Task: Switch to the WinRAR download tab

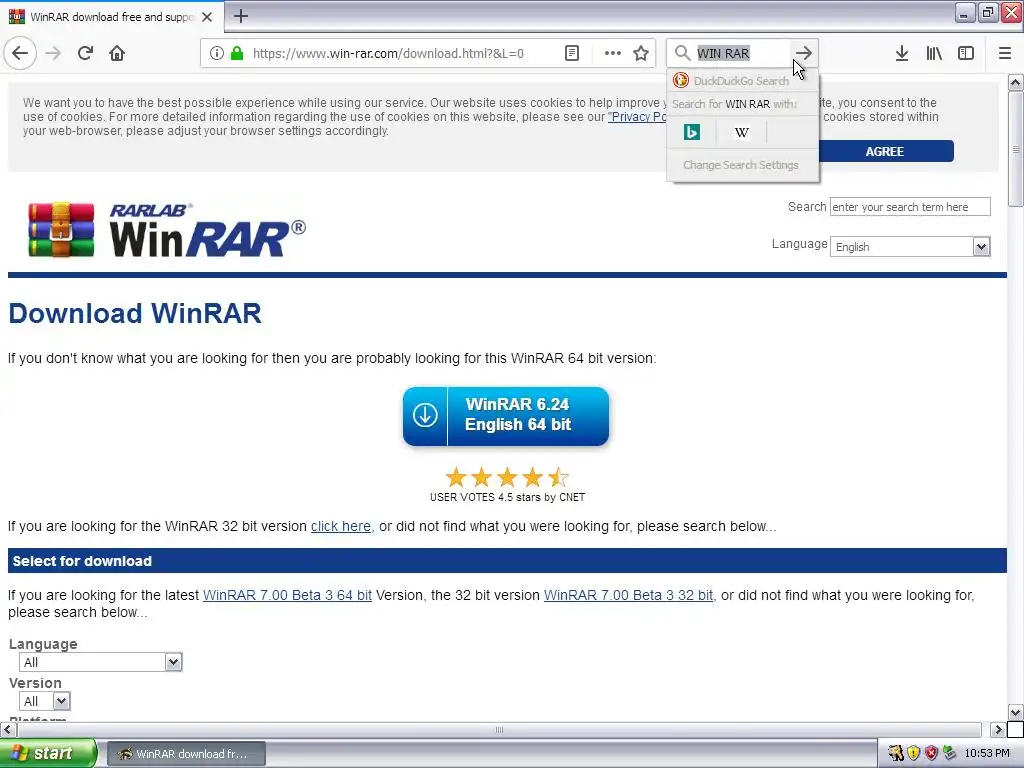Action: tap(112, 17)
